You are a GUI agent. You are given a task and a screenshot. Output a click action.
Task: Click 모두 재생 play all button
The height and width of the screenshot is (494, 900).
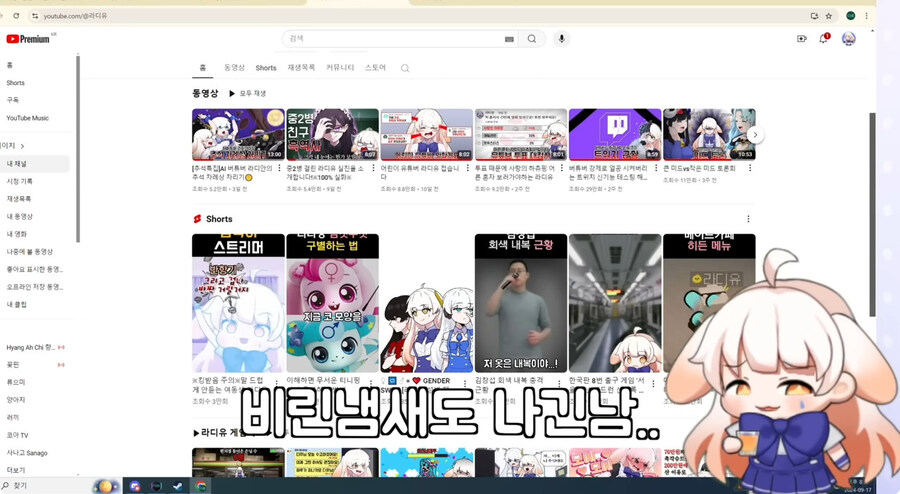[247, 93]
